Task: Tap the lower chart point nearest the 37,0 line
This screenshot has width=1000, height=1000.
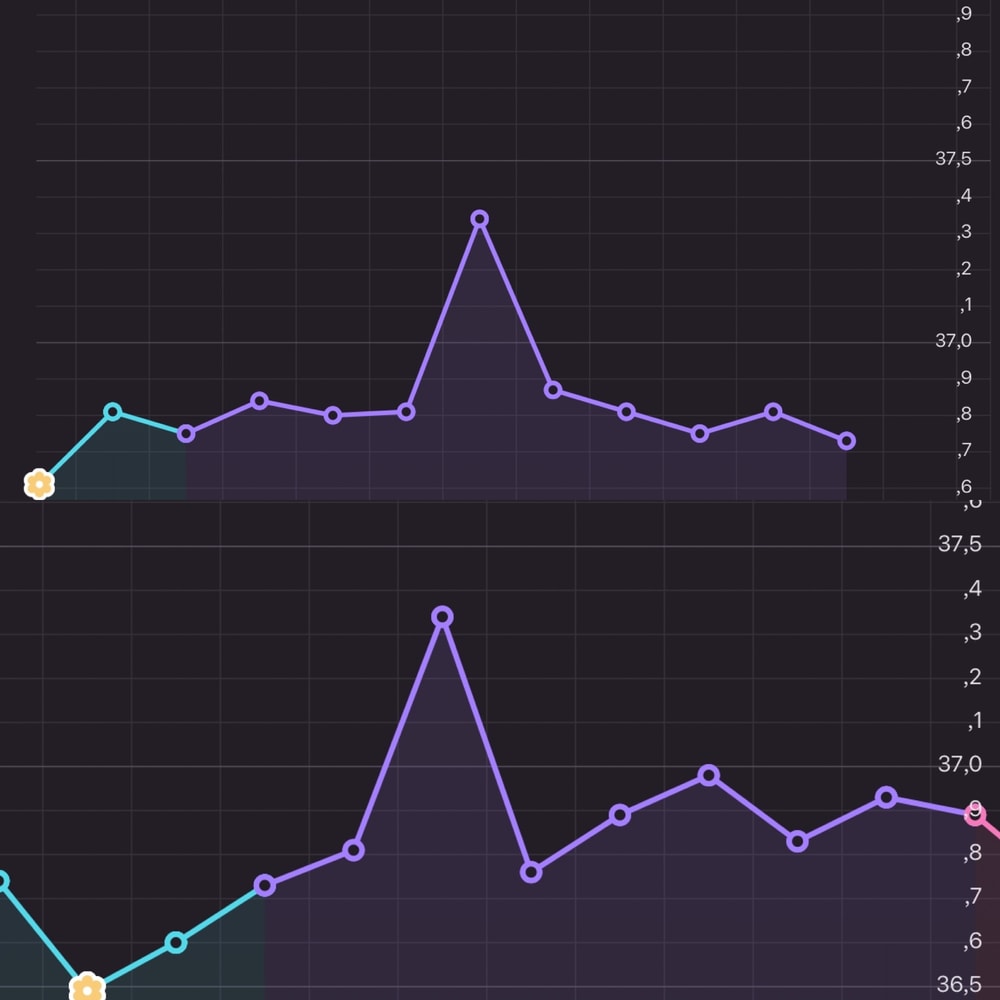Action: [708, 775]
